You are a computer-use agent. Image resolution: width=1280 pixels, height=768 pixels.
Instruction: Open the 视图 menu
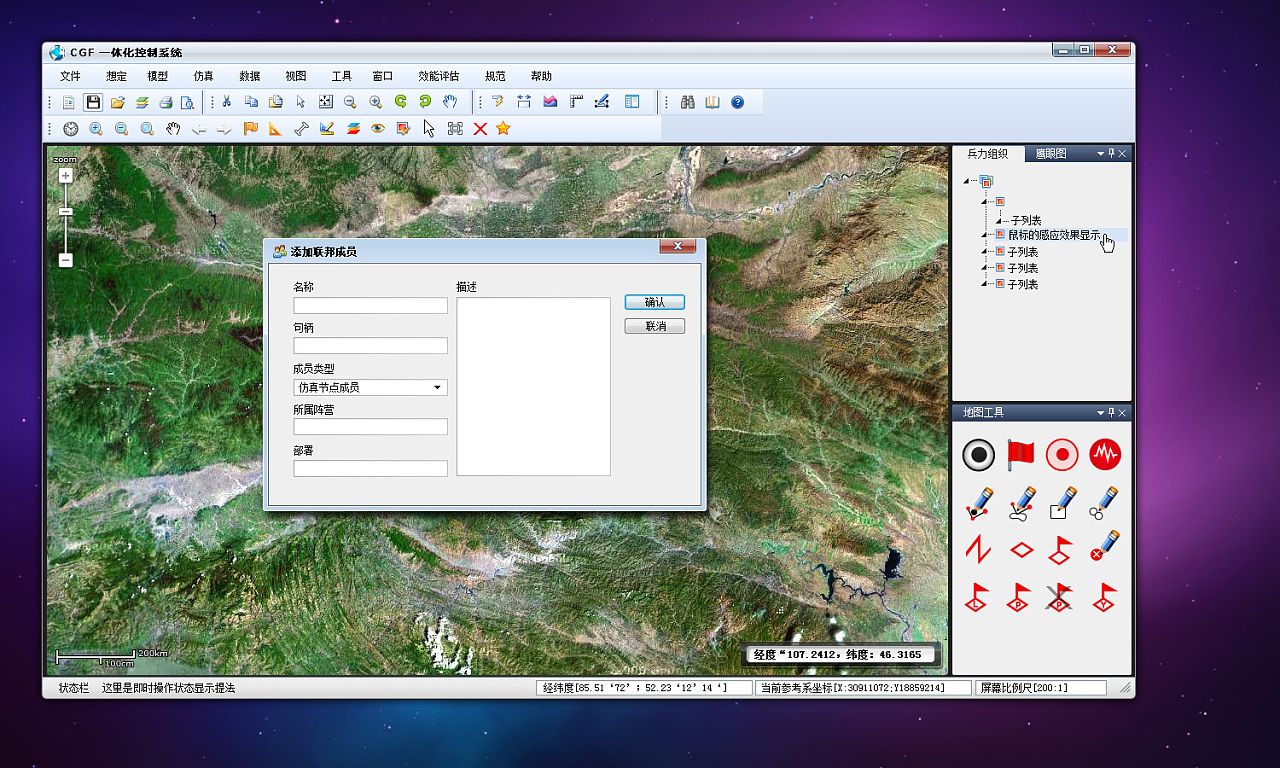pos(295,76)
